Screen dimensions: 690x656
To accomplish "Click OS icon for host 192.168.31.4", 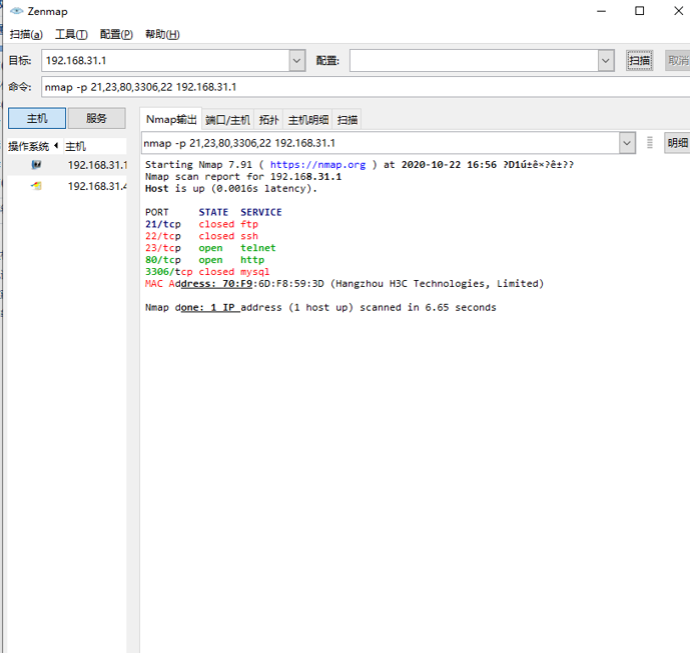I will [36, 186].
